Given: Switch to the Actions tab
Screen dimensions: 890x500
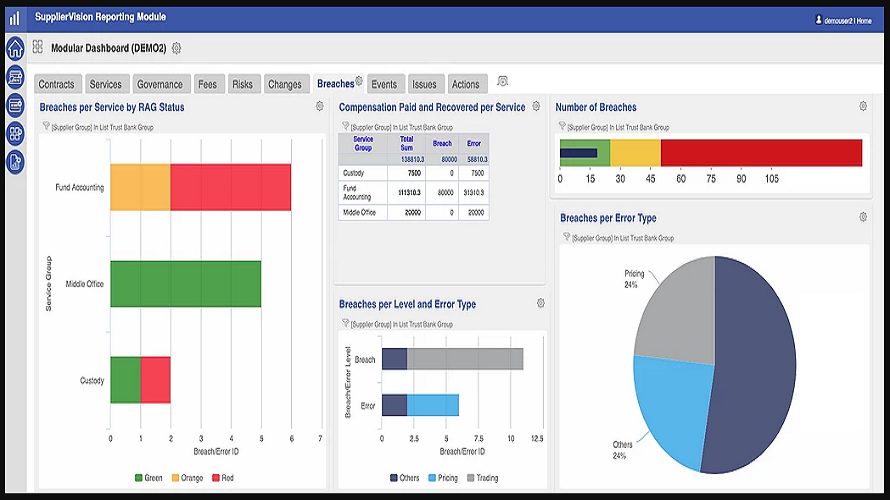Looking at the screenshot, I should coord(467,84).
